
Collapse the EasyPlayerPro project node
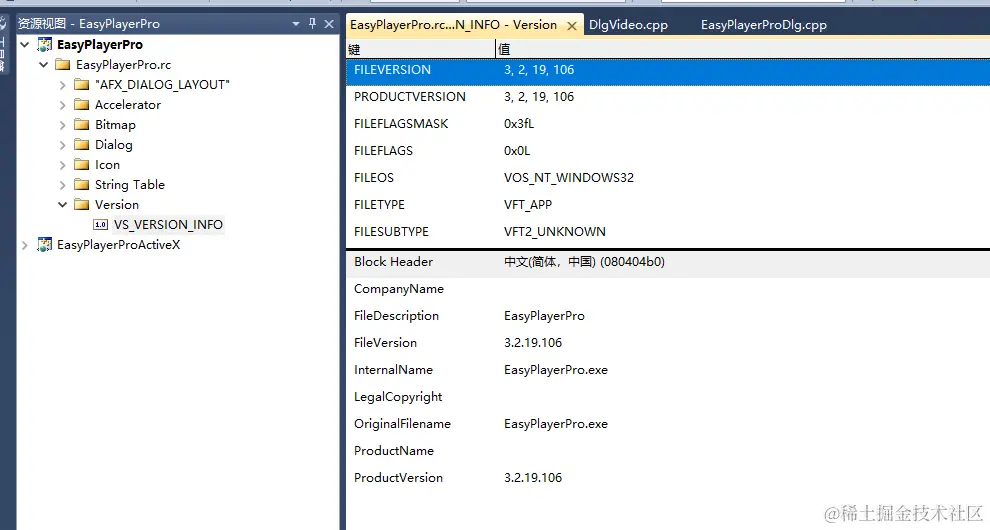pyautogui.click(x=25, y=45)
